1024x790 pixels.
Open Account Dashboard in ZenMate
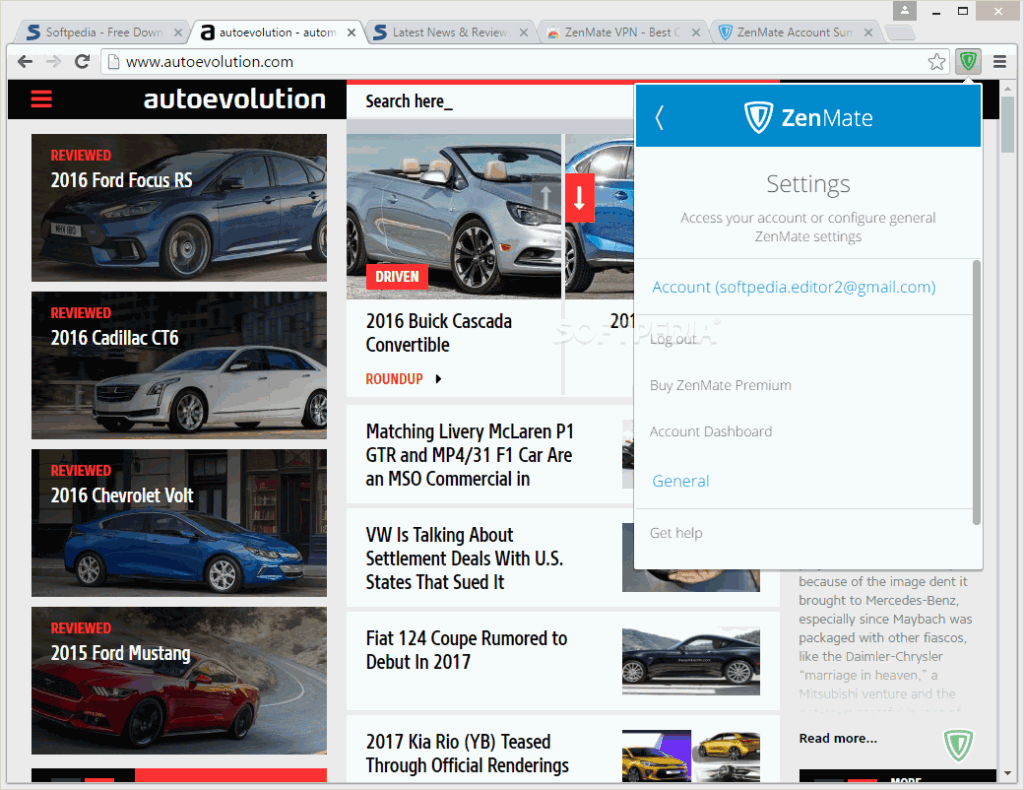711,432
